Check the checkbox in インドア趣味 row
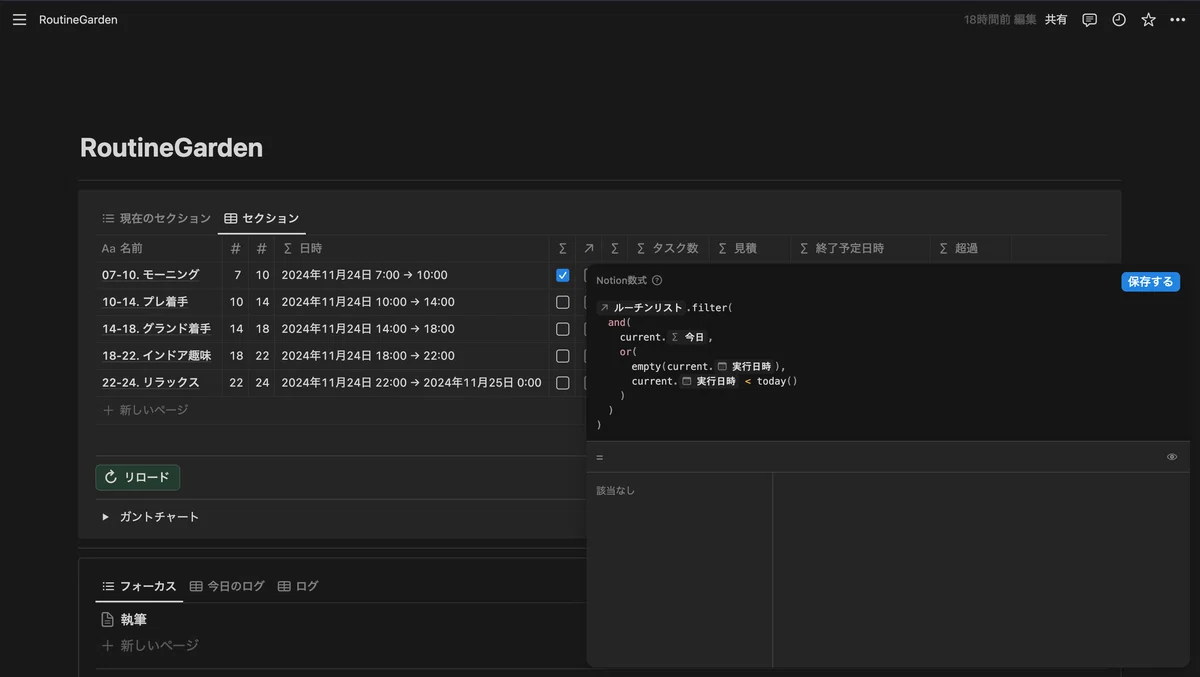The image size is (1200, 677). [x=563, y=356]
